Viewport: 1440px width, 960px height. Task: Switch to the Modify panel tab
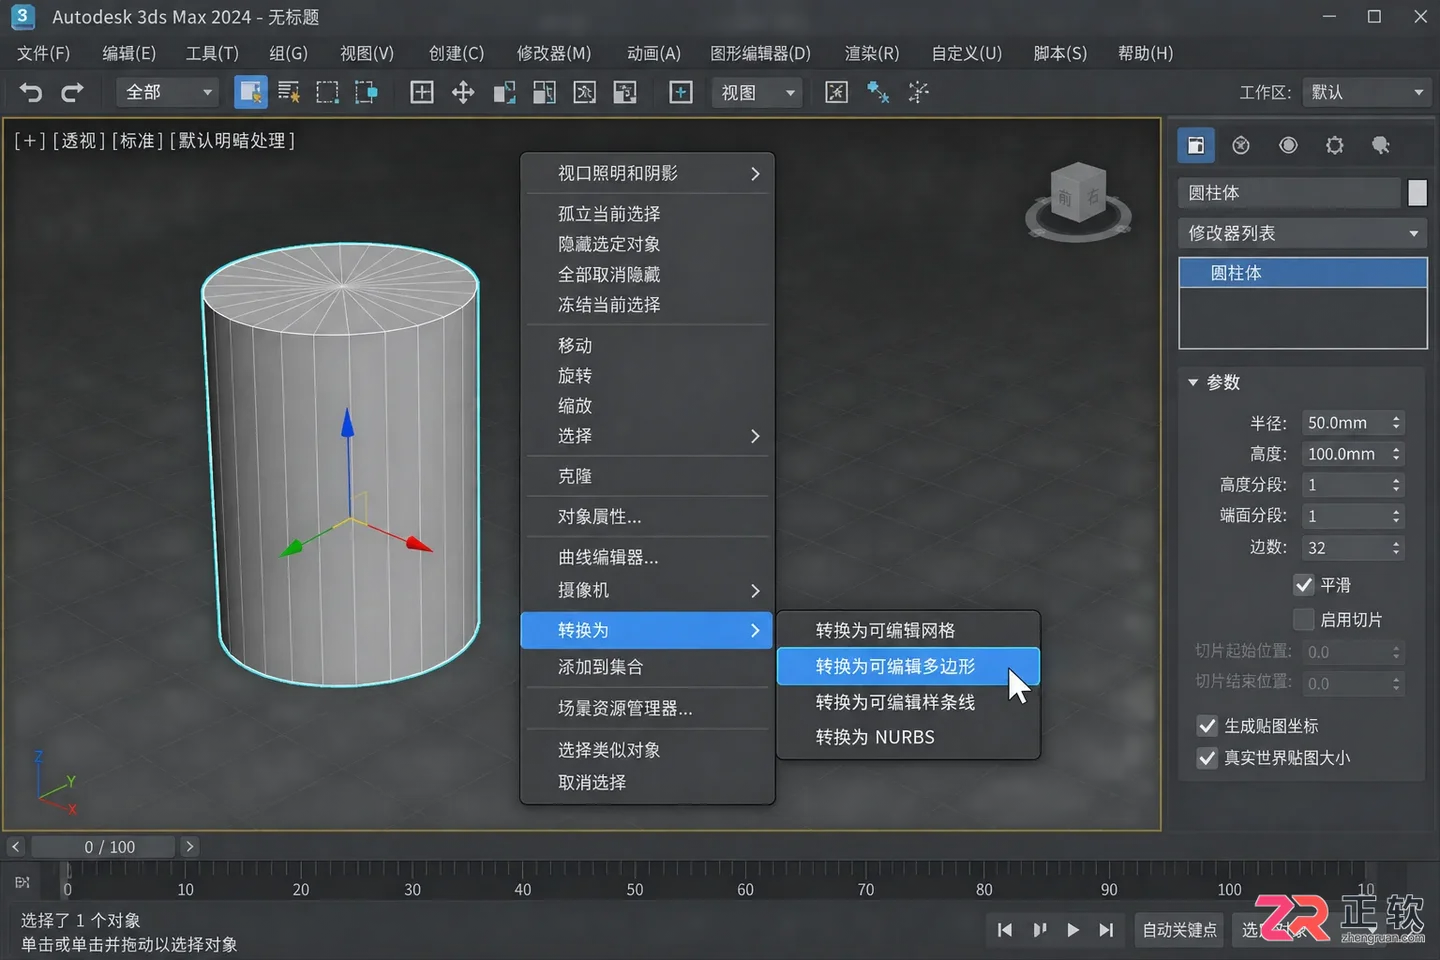coord(1195,145)
